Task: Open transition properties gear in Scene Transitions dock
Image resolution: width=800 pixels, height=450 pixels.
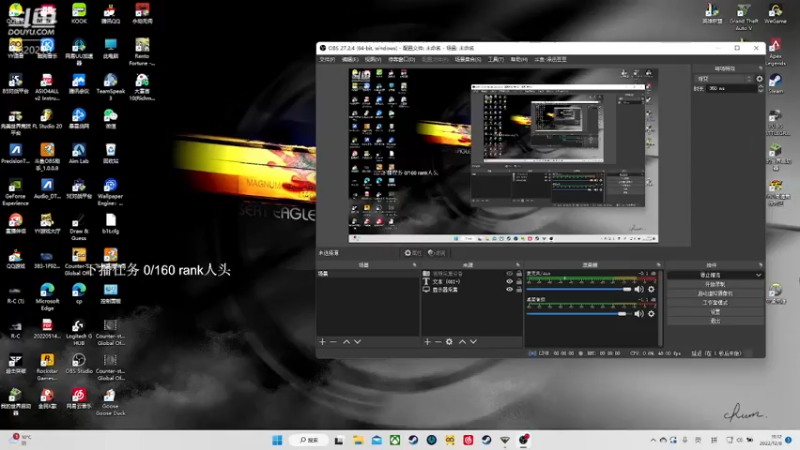Action: point(760,79)
